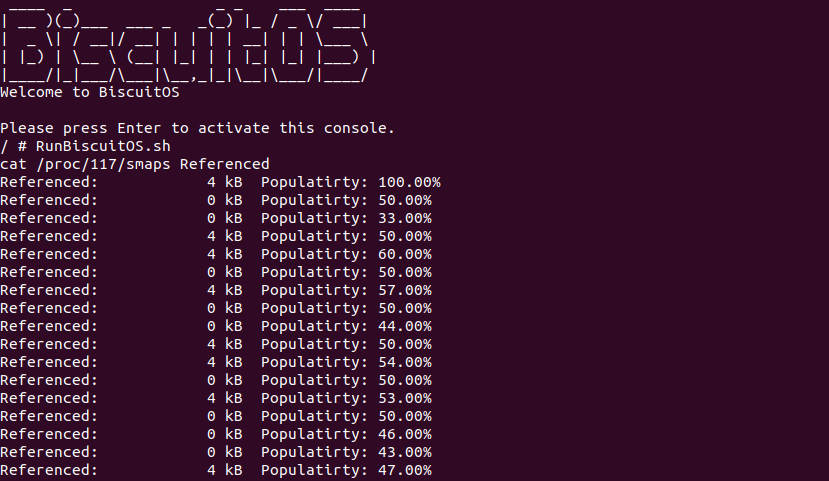Click the "cat" command word

(13, 164)
